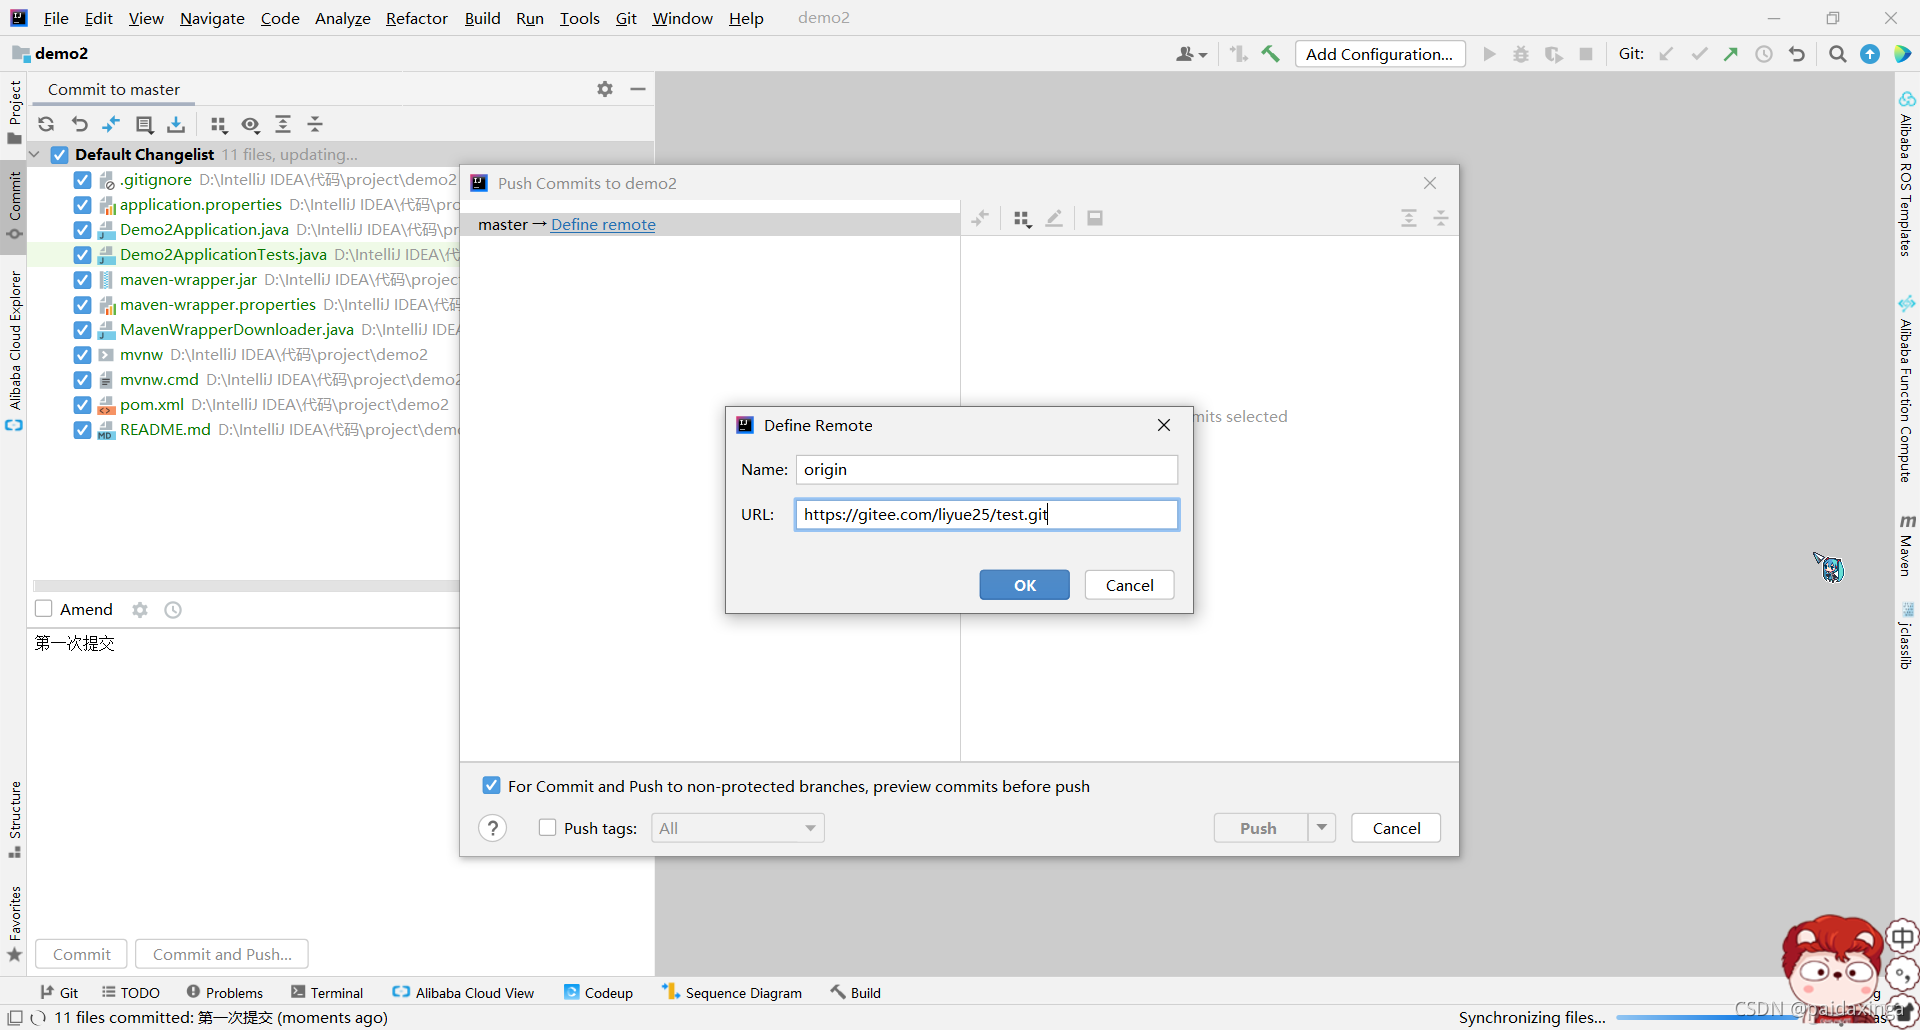The height and width of the screenshot is (1030, 1920).
Task: Open Git Show History clock icon
Action: coord(1764,54)
